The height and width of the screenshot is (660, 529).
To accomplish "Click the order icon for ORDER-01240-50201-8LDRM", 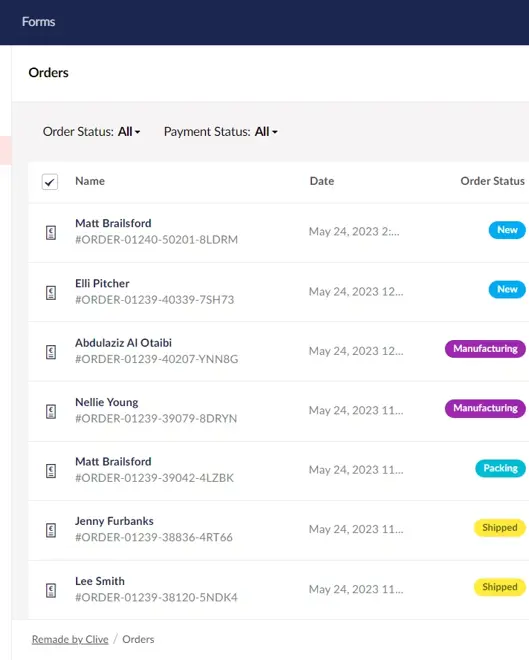I will tap(51, 232).
